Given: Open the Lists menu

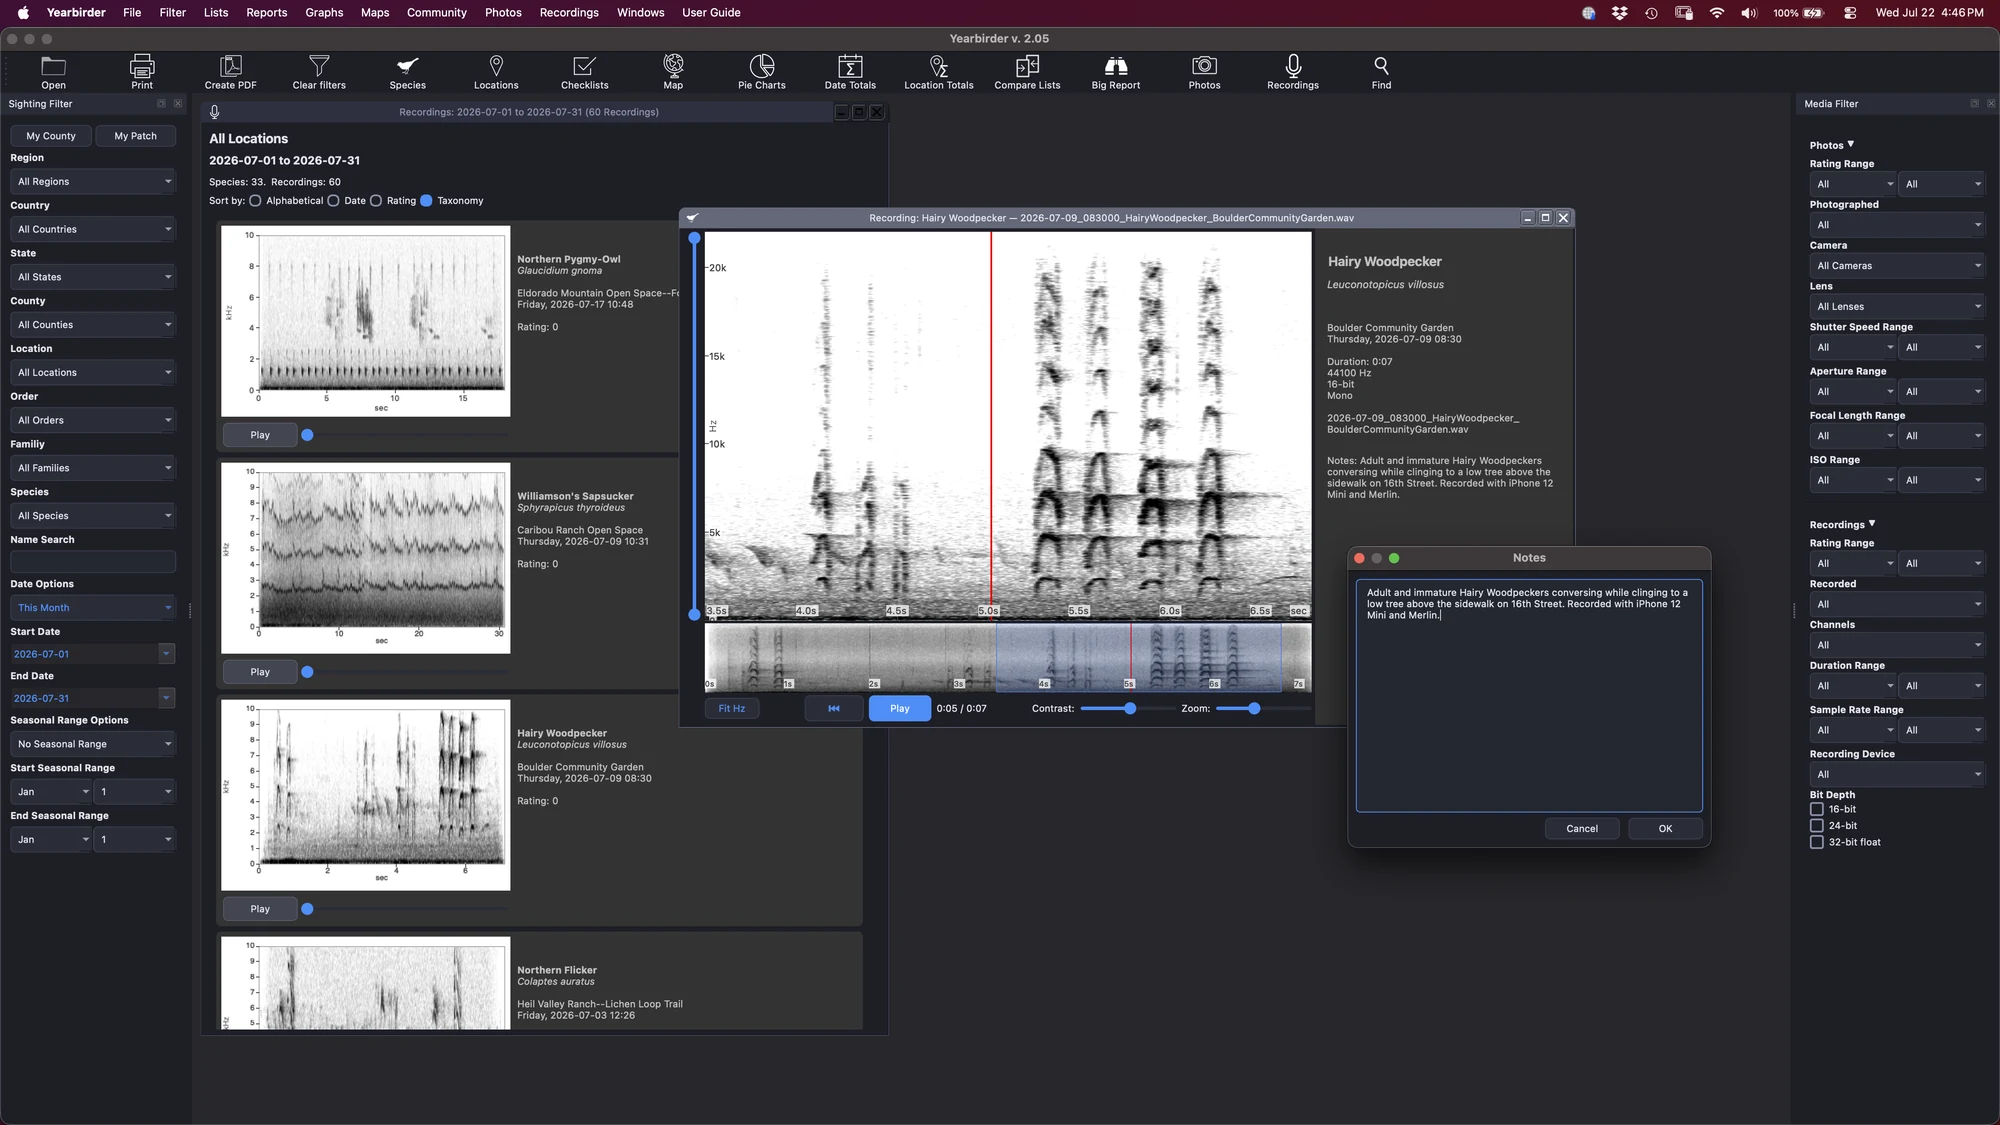Looking at the screenshot, I should pyautogui.click(x=216, y=13).
